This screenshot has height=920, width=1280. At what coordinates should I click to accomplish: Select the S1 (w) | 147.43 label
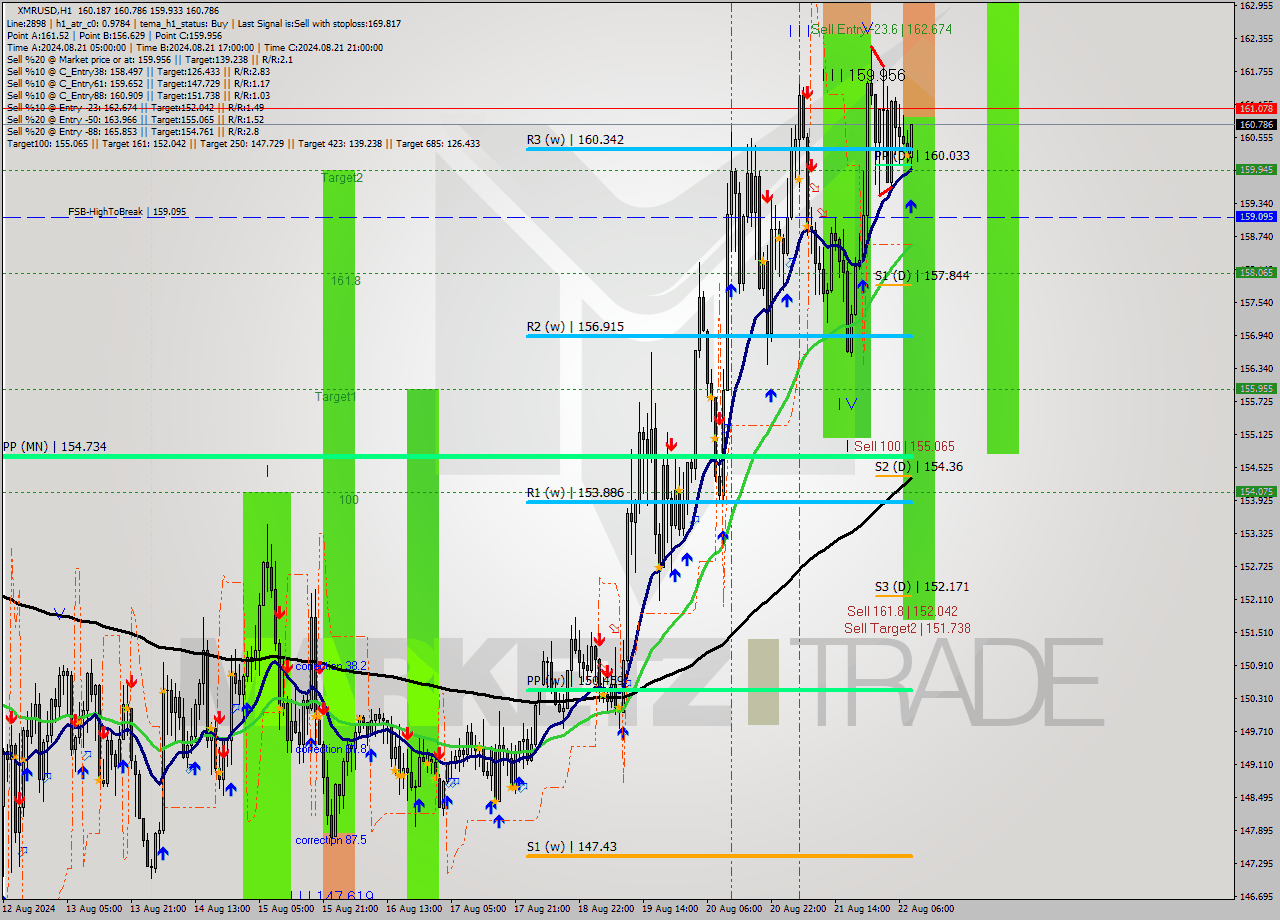pos(571,847)
